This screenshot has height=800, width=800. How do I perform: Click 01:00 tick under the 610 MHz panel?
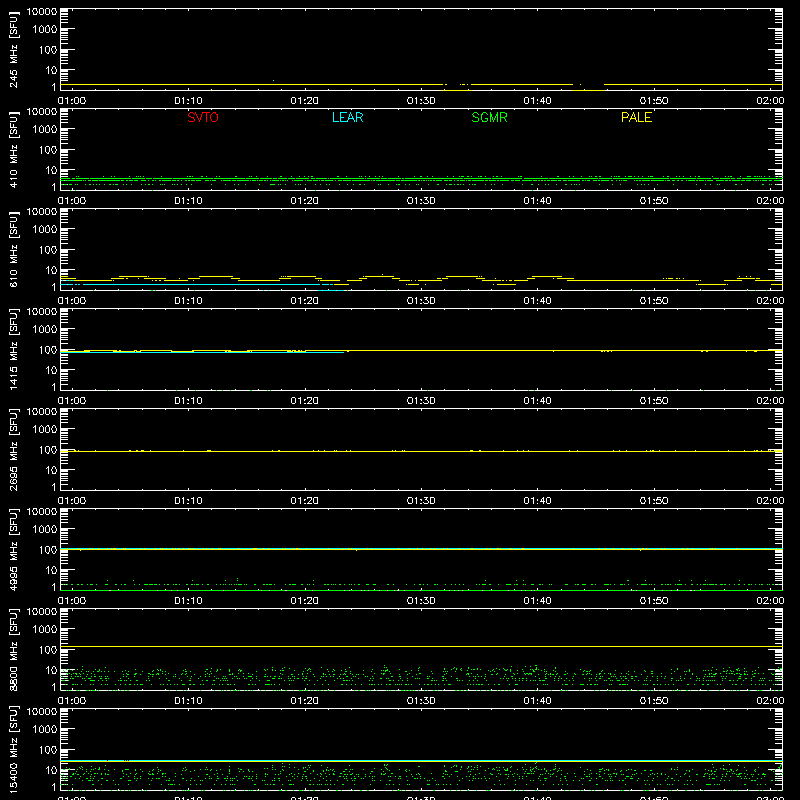(72, 301)
